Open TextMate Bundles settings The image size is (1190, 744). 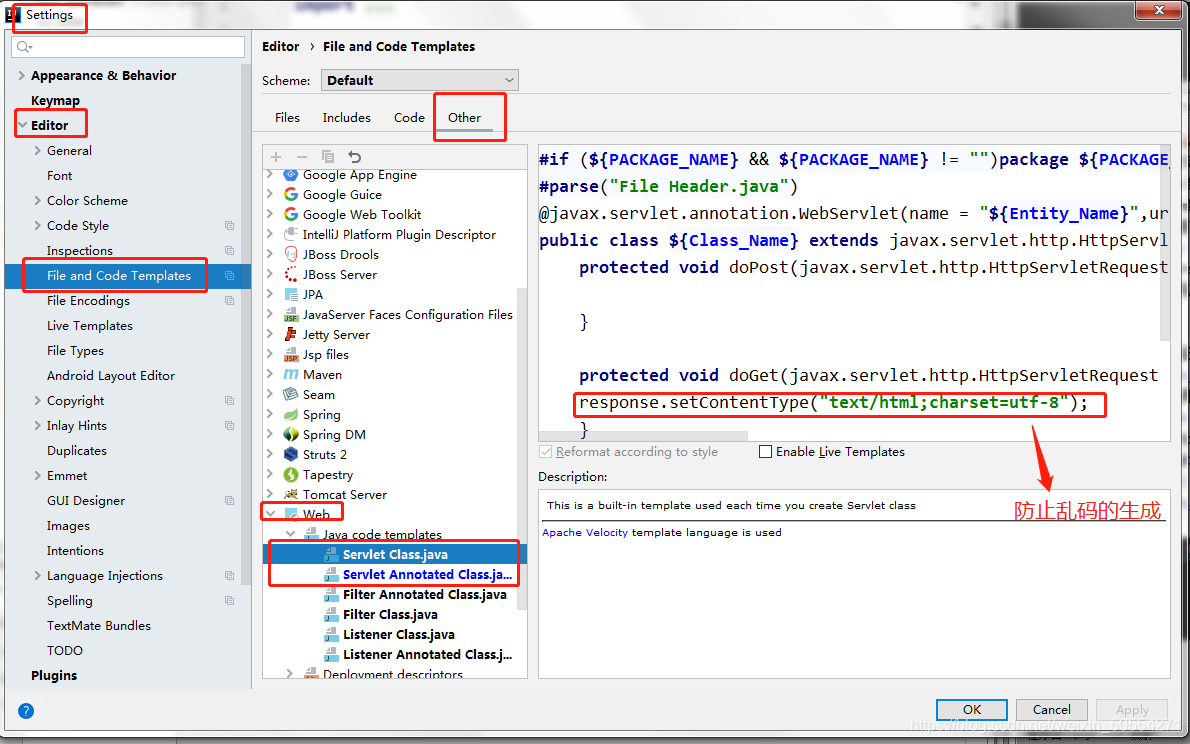[99, 626]
